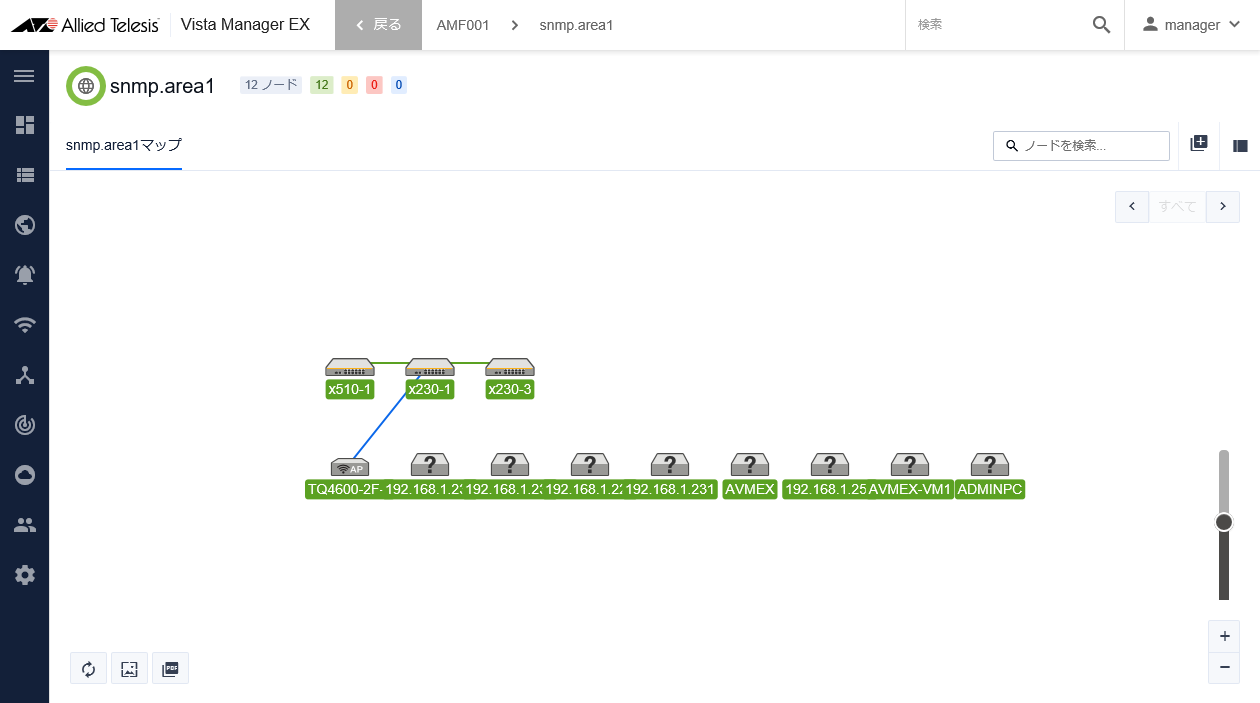Click the add-to-collection plus icon
Image resolution: width=1260 pixels, height=703 pixels.
1199,144
